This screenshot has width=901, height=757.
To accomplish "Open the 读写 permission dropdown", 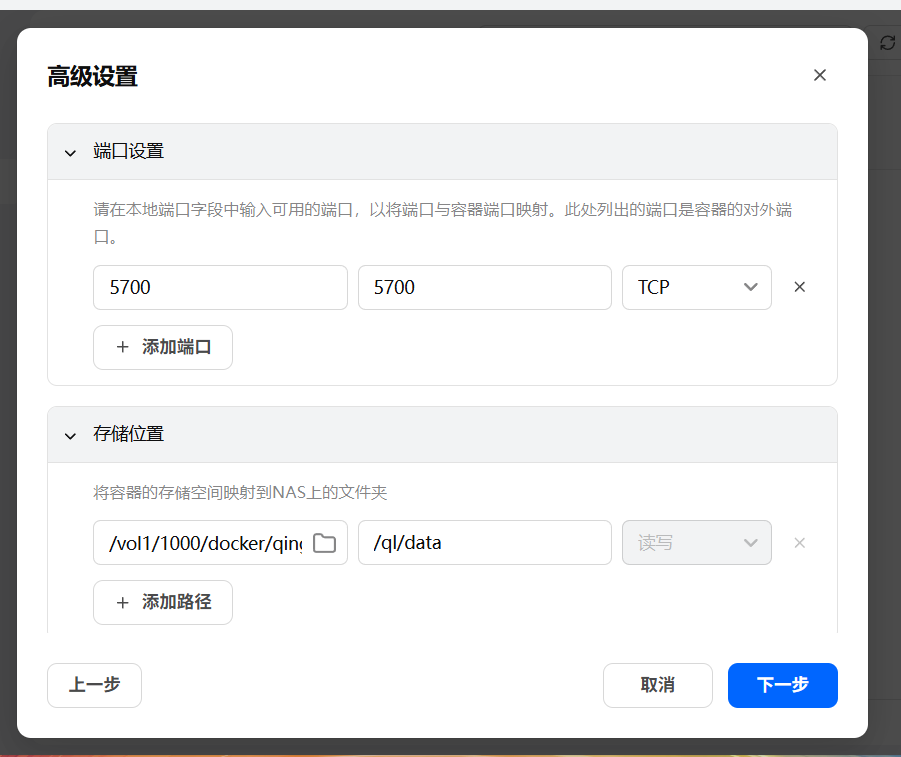I will pyautogui.click(x=697, y=543).
